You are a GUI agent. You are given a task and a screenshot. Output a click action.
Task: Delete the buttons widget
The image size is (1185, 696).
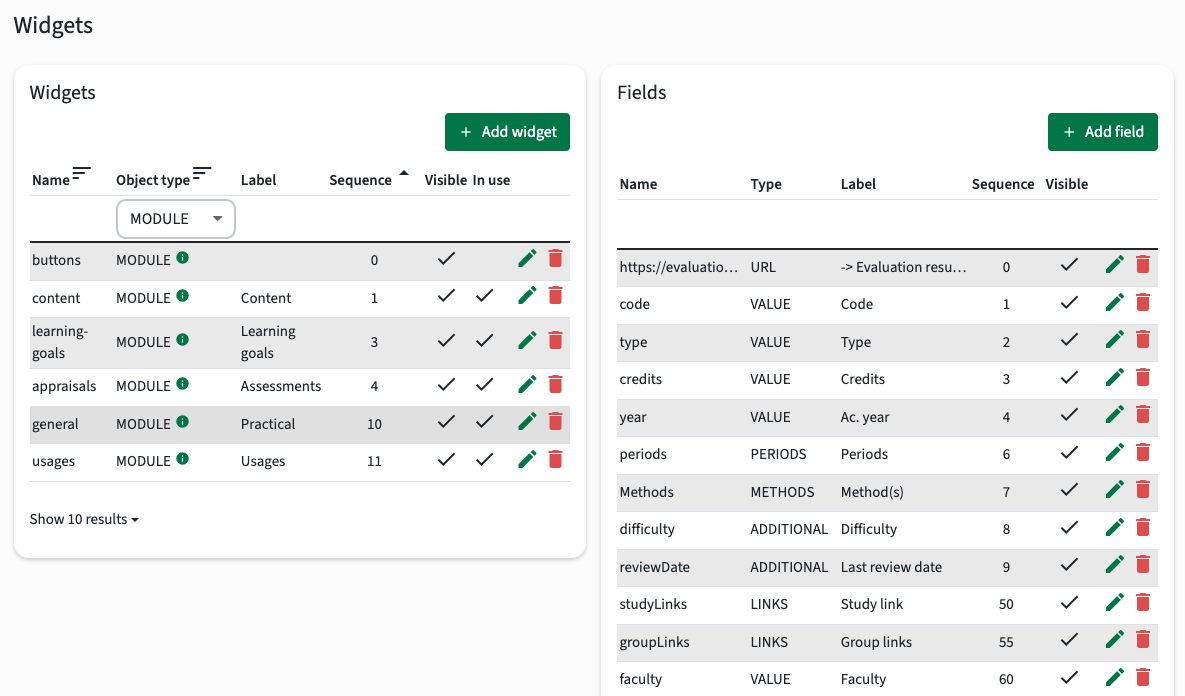pyautogui.click(x=555, y=258)
